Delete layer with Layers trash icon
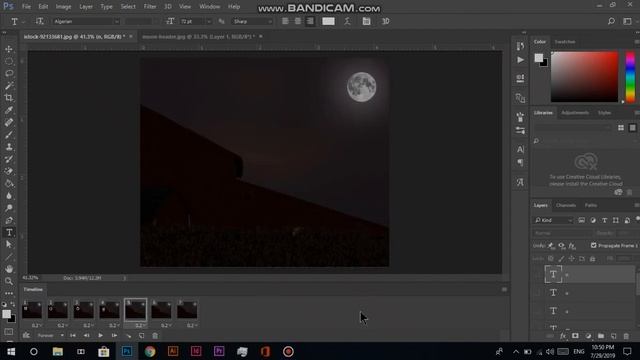This screenshot has width=640, height=360. tap(626, 336)
